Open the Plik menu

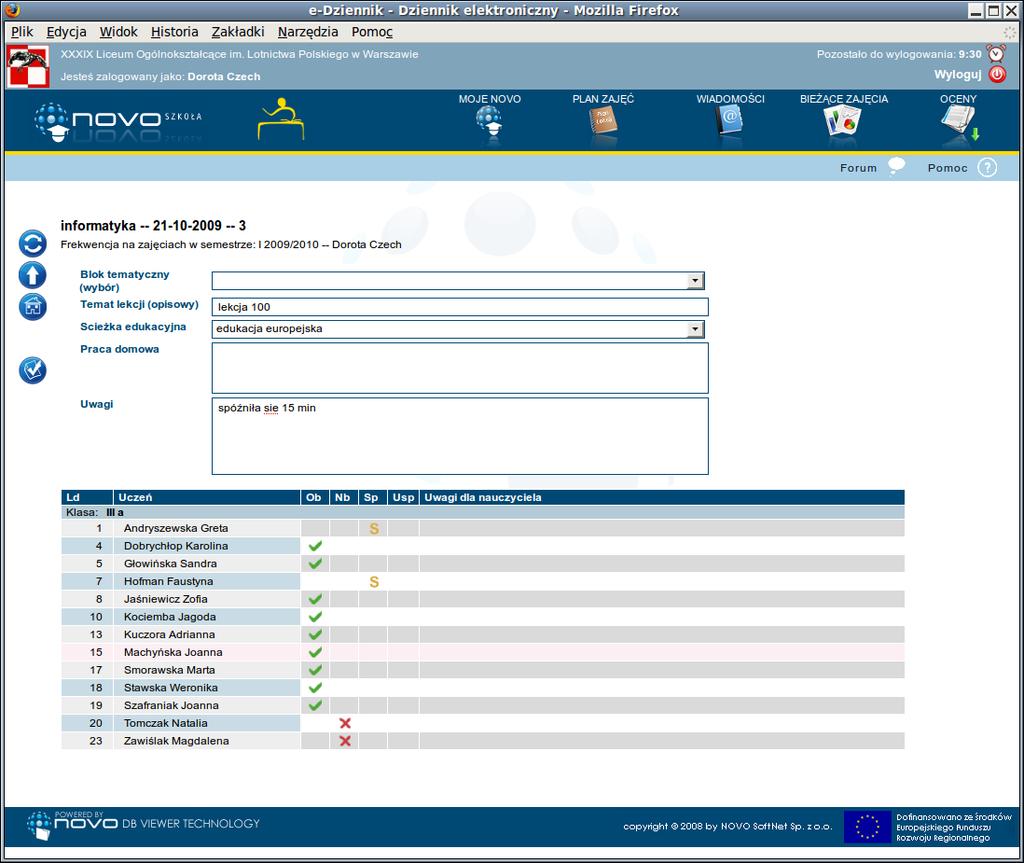coord(22,32)
